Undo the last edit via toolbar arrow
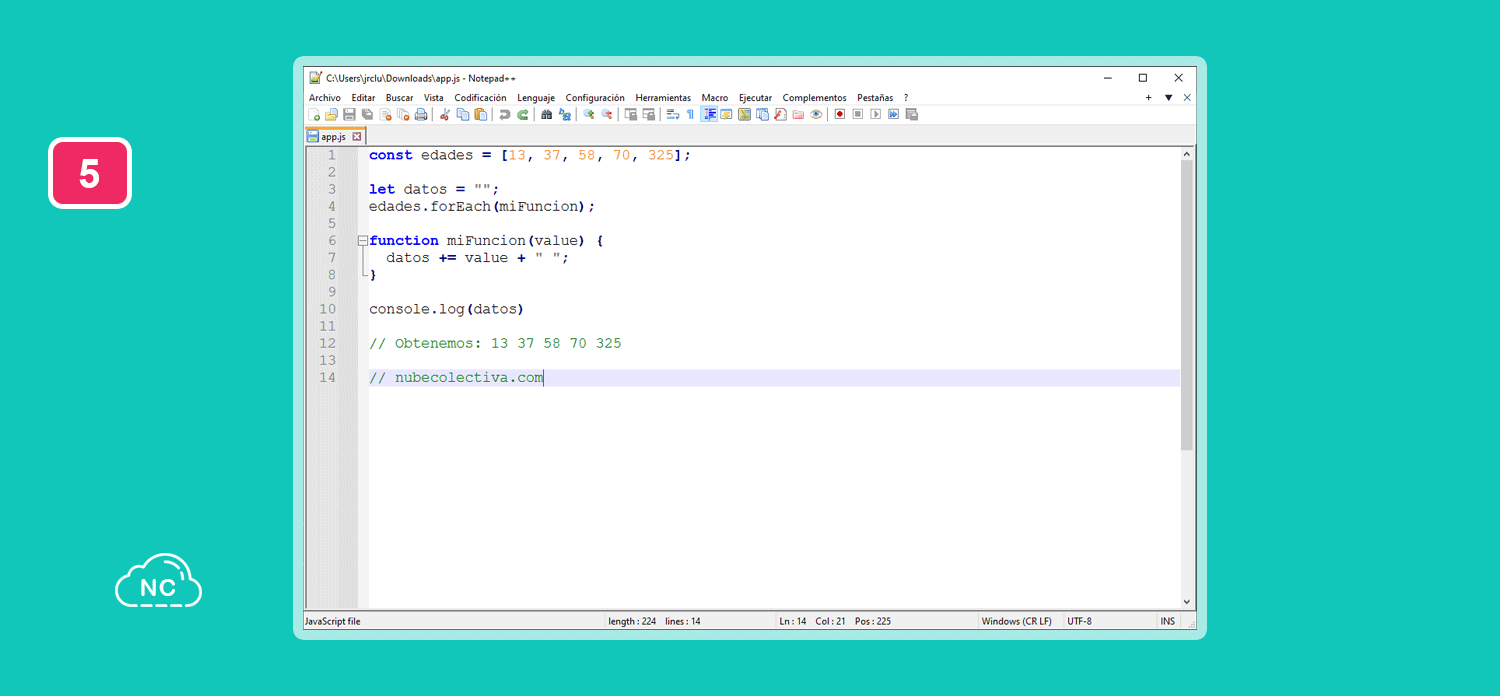Screen dimensions: 1500x696 (x=505, y=114)
